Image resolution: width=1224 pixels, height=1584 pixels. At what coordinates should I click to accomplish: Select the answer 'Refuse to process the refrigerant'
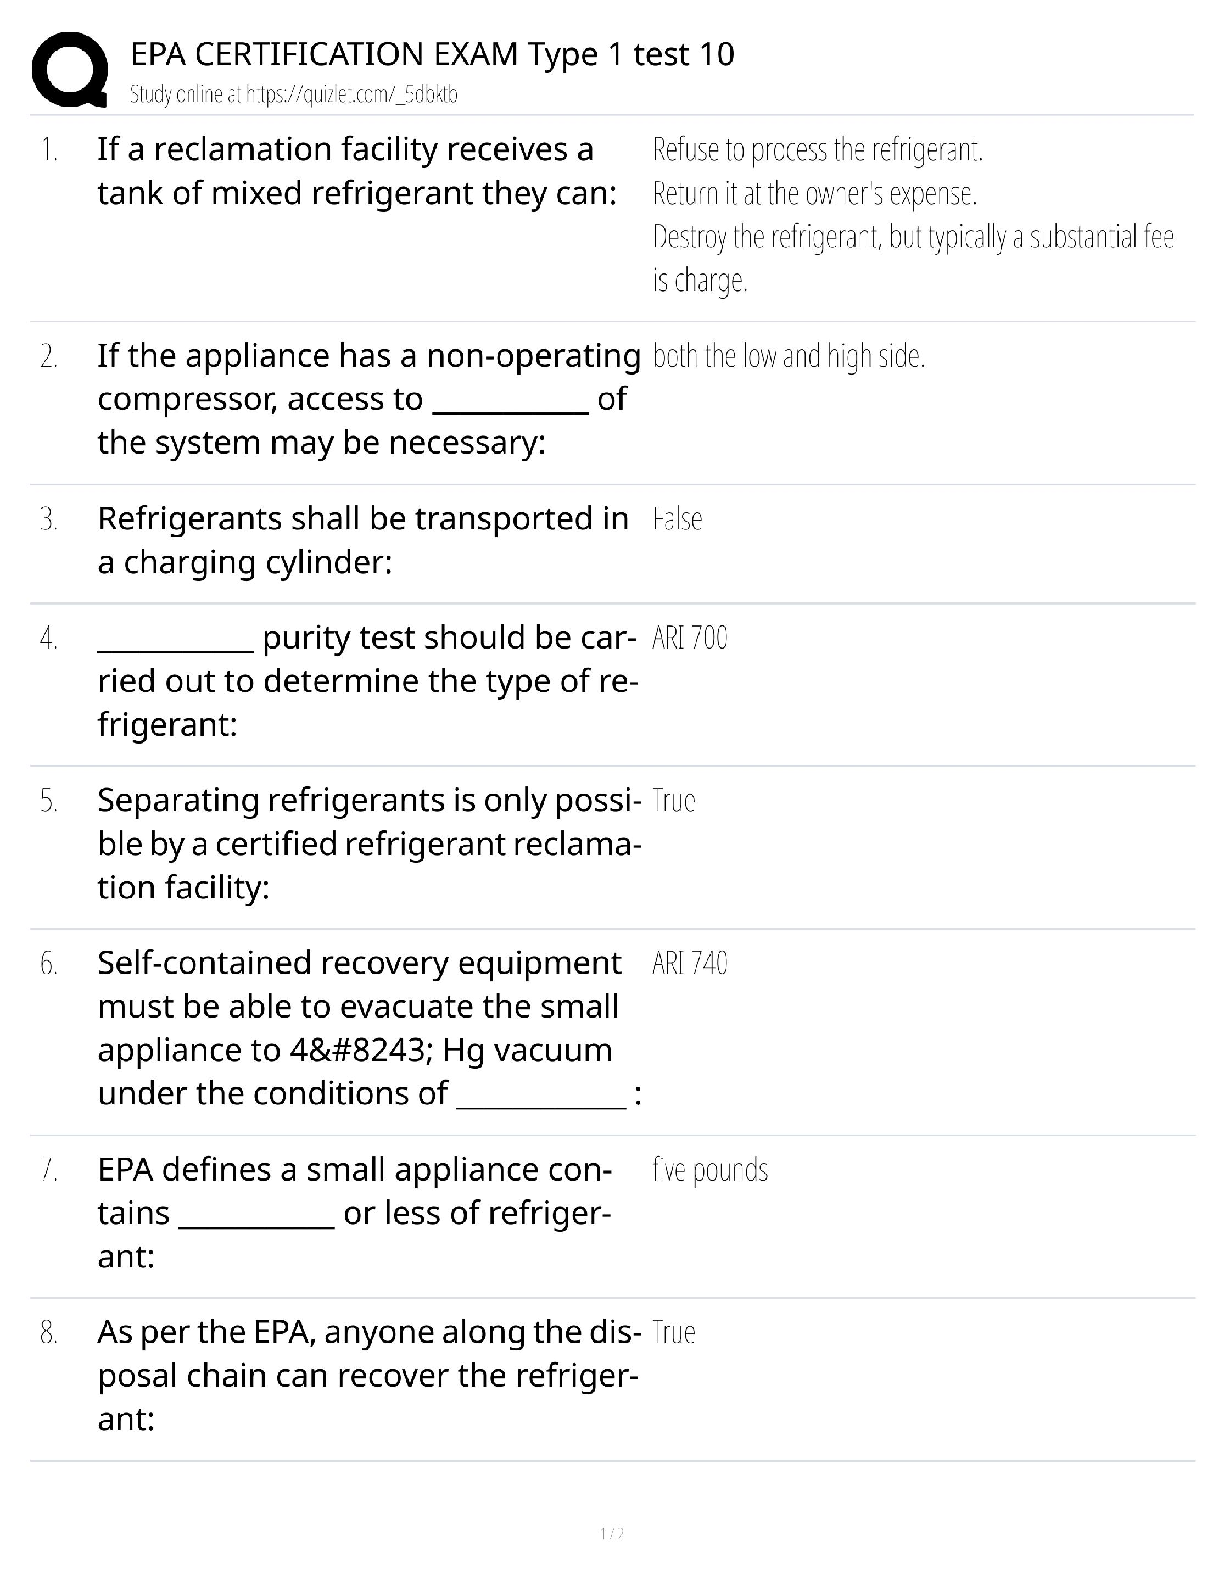pos(817,150)
